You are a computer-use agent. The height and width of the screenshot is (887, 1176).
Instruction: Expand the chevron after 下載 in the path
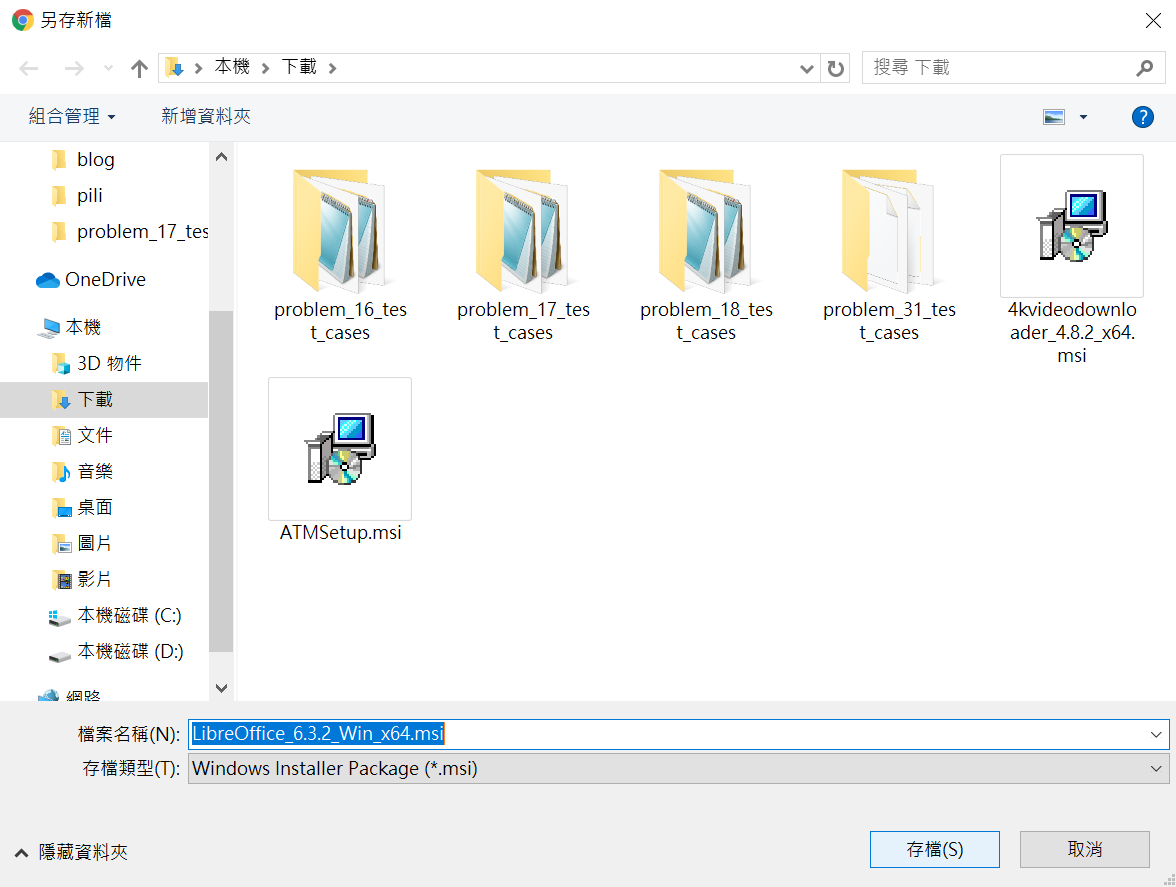coord(332,68)
